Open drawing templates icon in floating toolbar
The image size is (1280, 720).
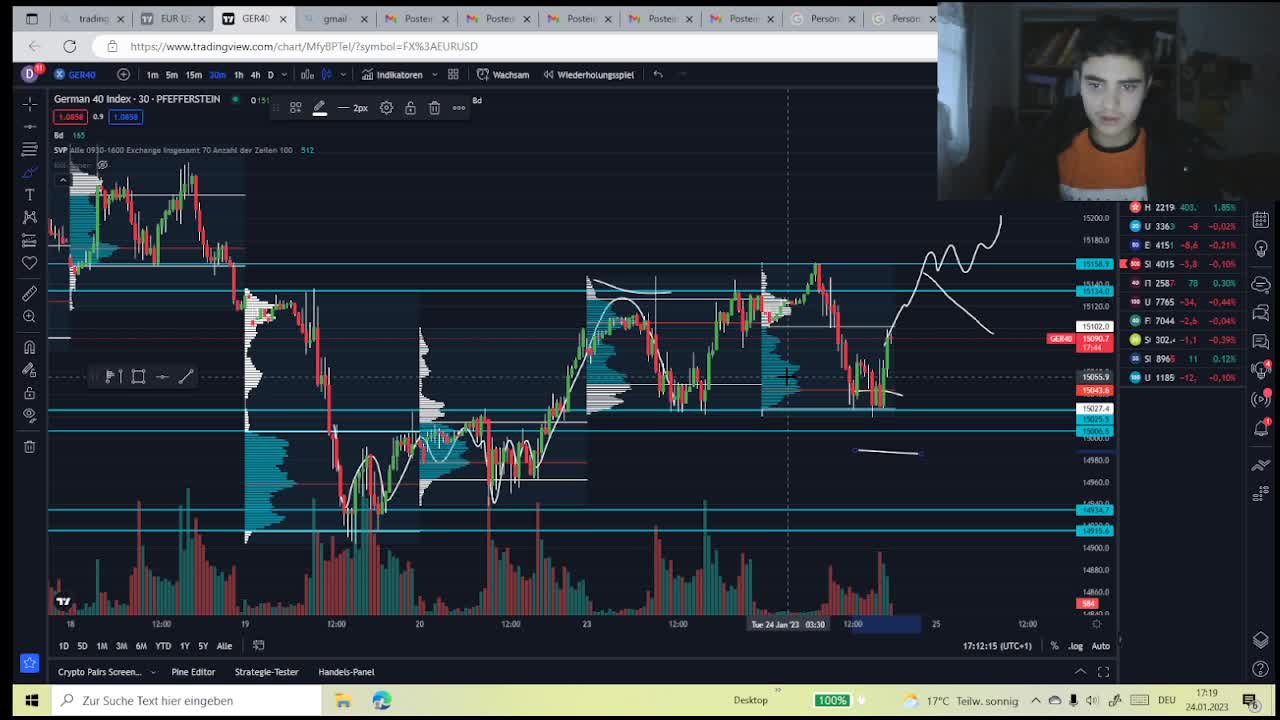296,108
